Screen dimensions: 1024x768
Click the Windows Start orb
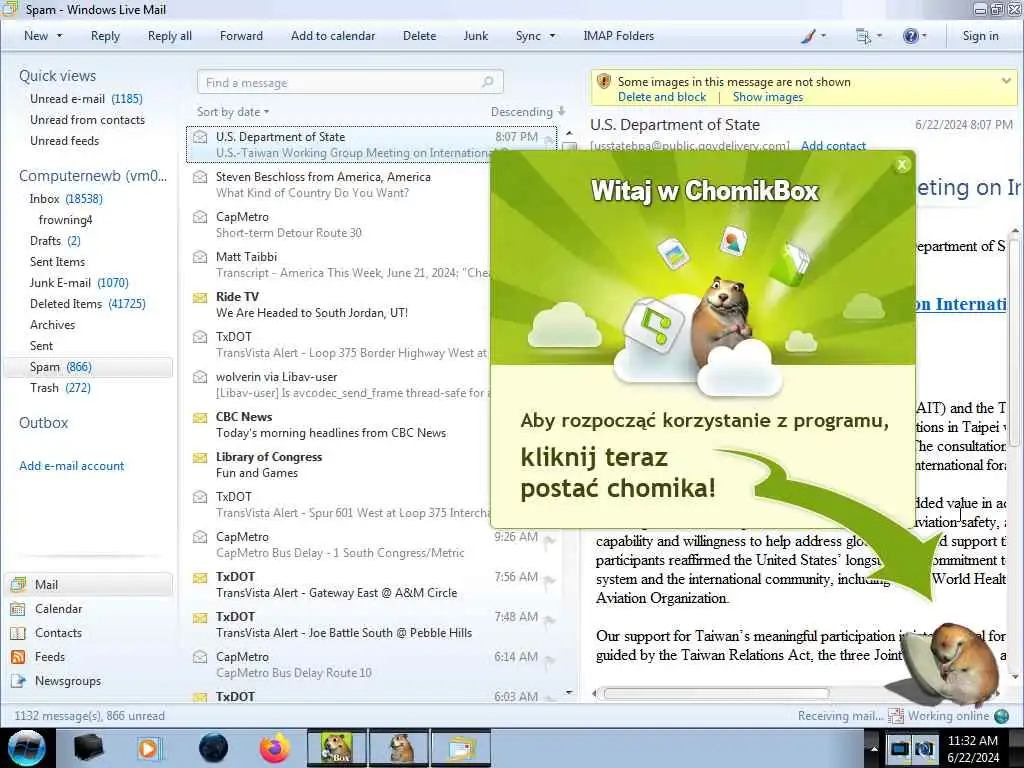click(x=27, y=748)
